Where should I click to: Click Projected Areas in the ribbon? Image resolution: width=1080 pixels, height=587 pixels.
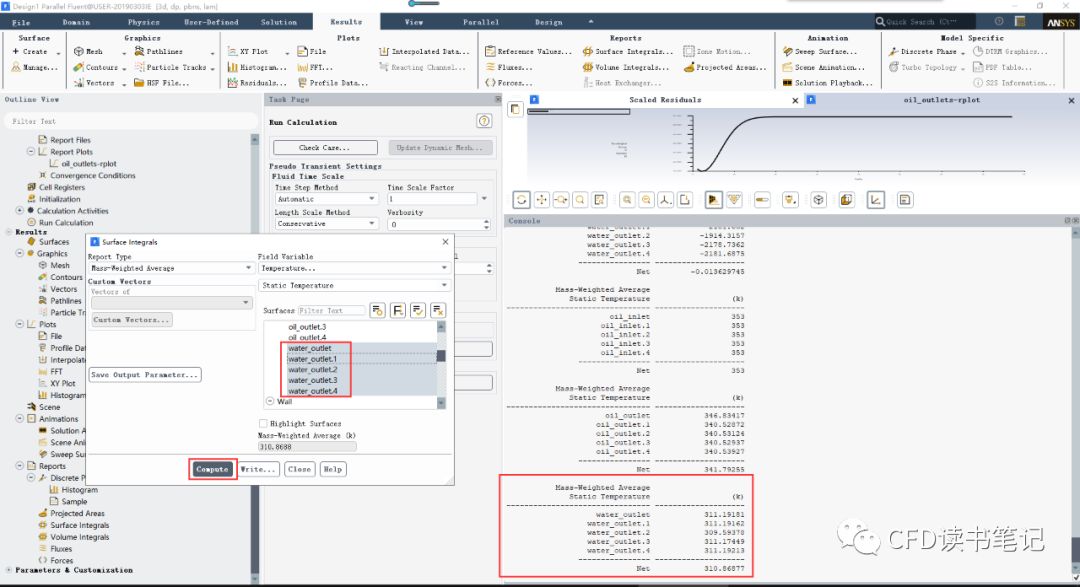pyautogui.click(x=725, y=68)
